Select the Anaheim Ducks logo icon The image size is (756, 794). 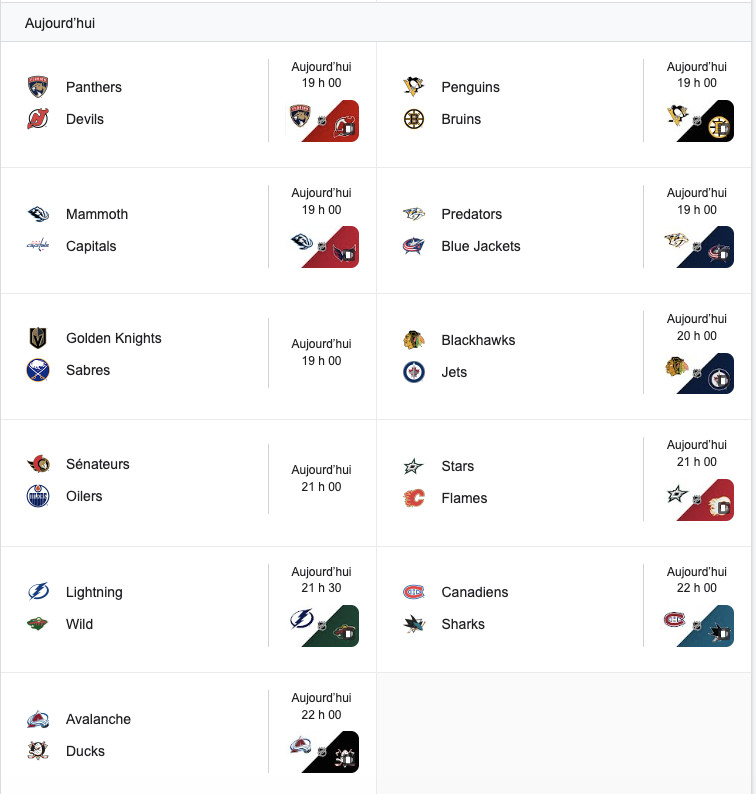38,751
